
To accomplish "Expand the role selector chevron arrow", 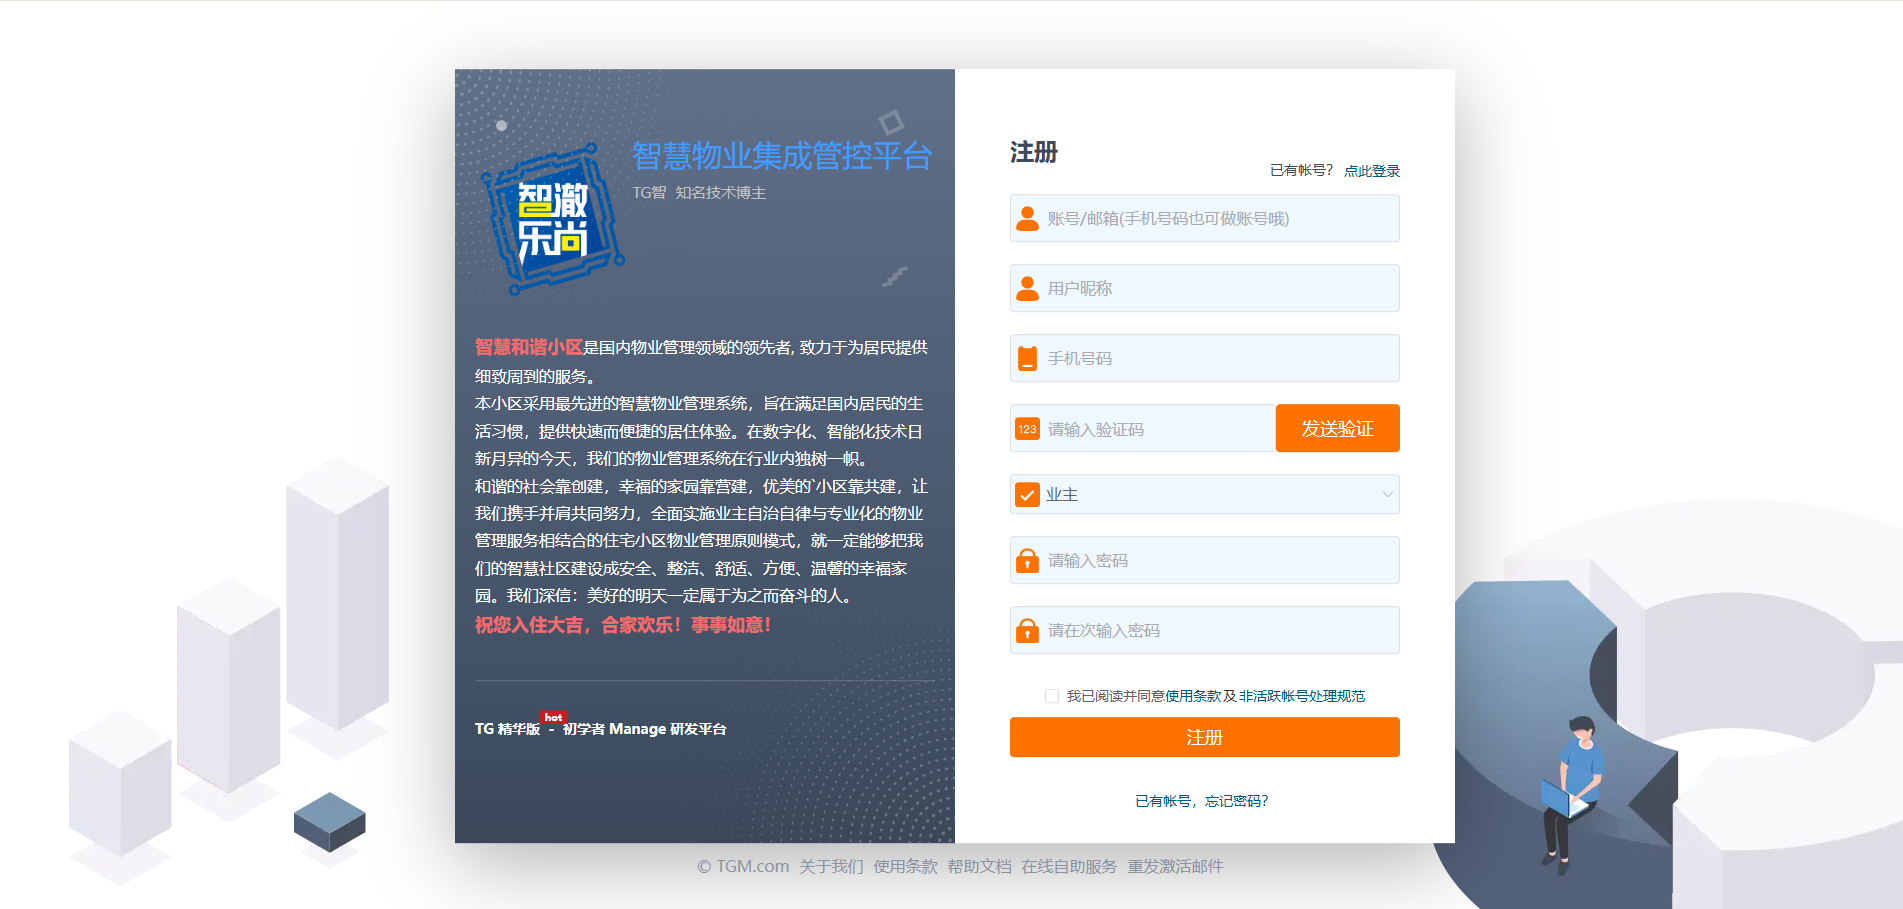I will [1387, 494].
